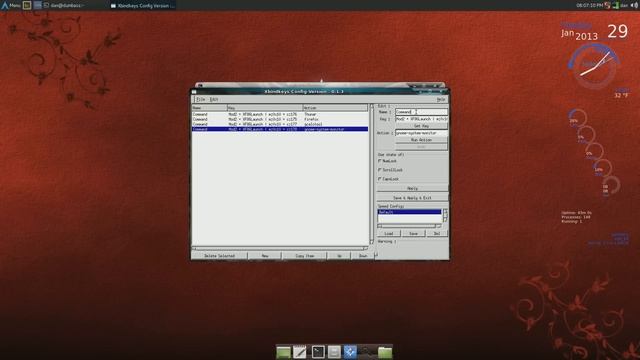
Task: Open the File menu in Xbindkeys Config
Action: click(200, 99)
